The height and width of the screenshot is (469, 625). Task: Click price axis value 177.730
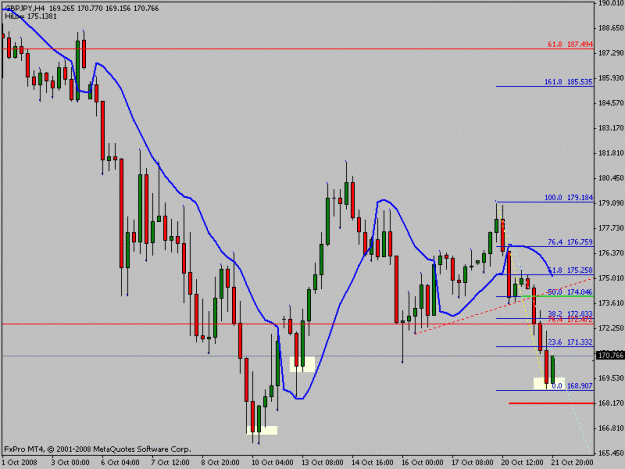[611, 228]
